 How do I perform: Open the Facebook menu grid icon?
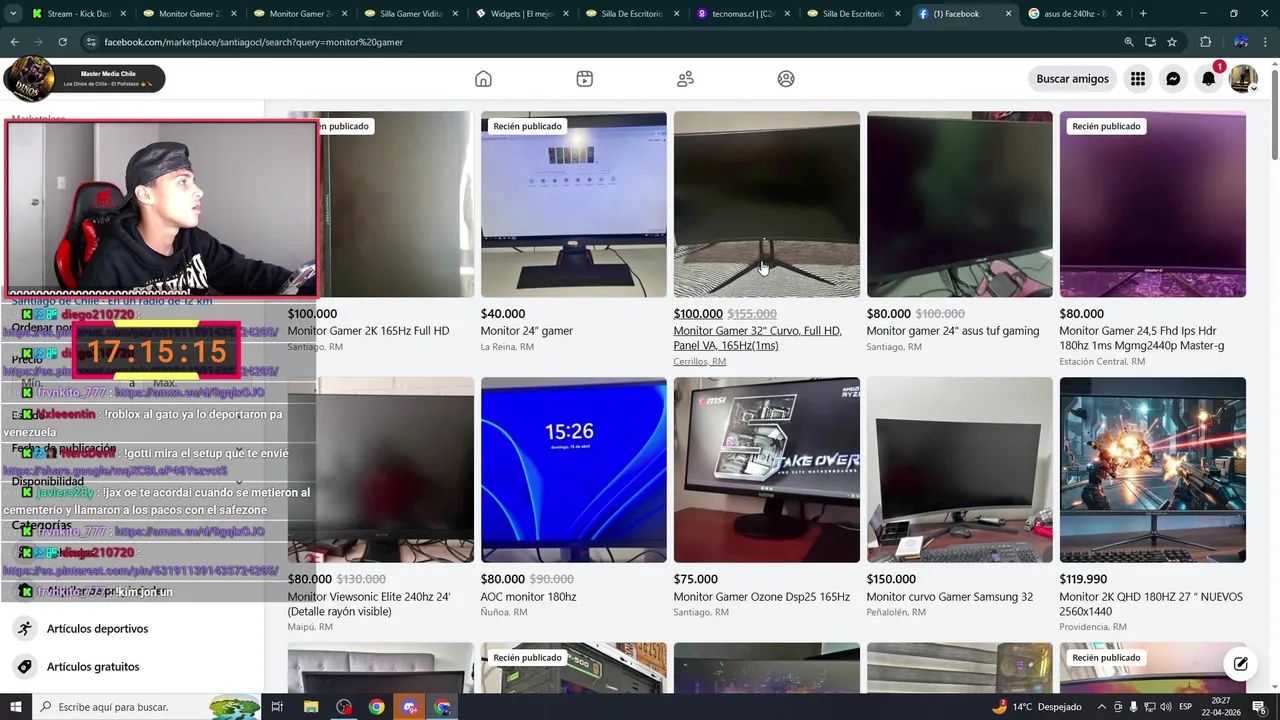[1138, 79]
